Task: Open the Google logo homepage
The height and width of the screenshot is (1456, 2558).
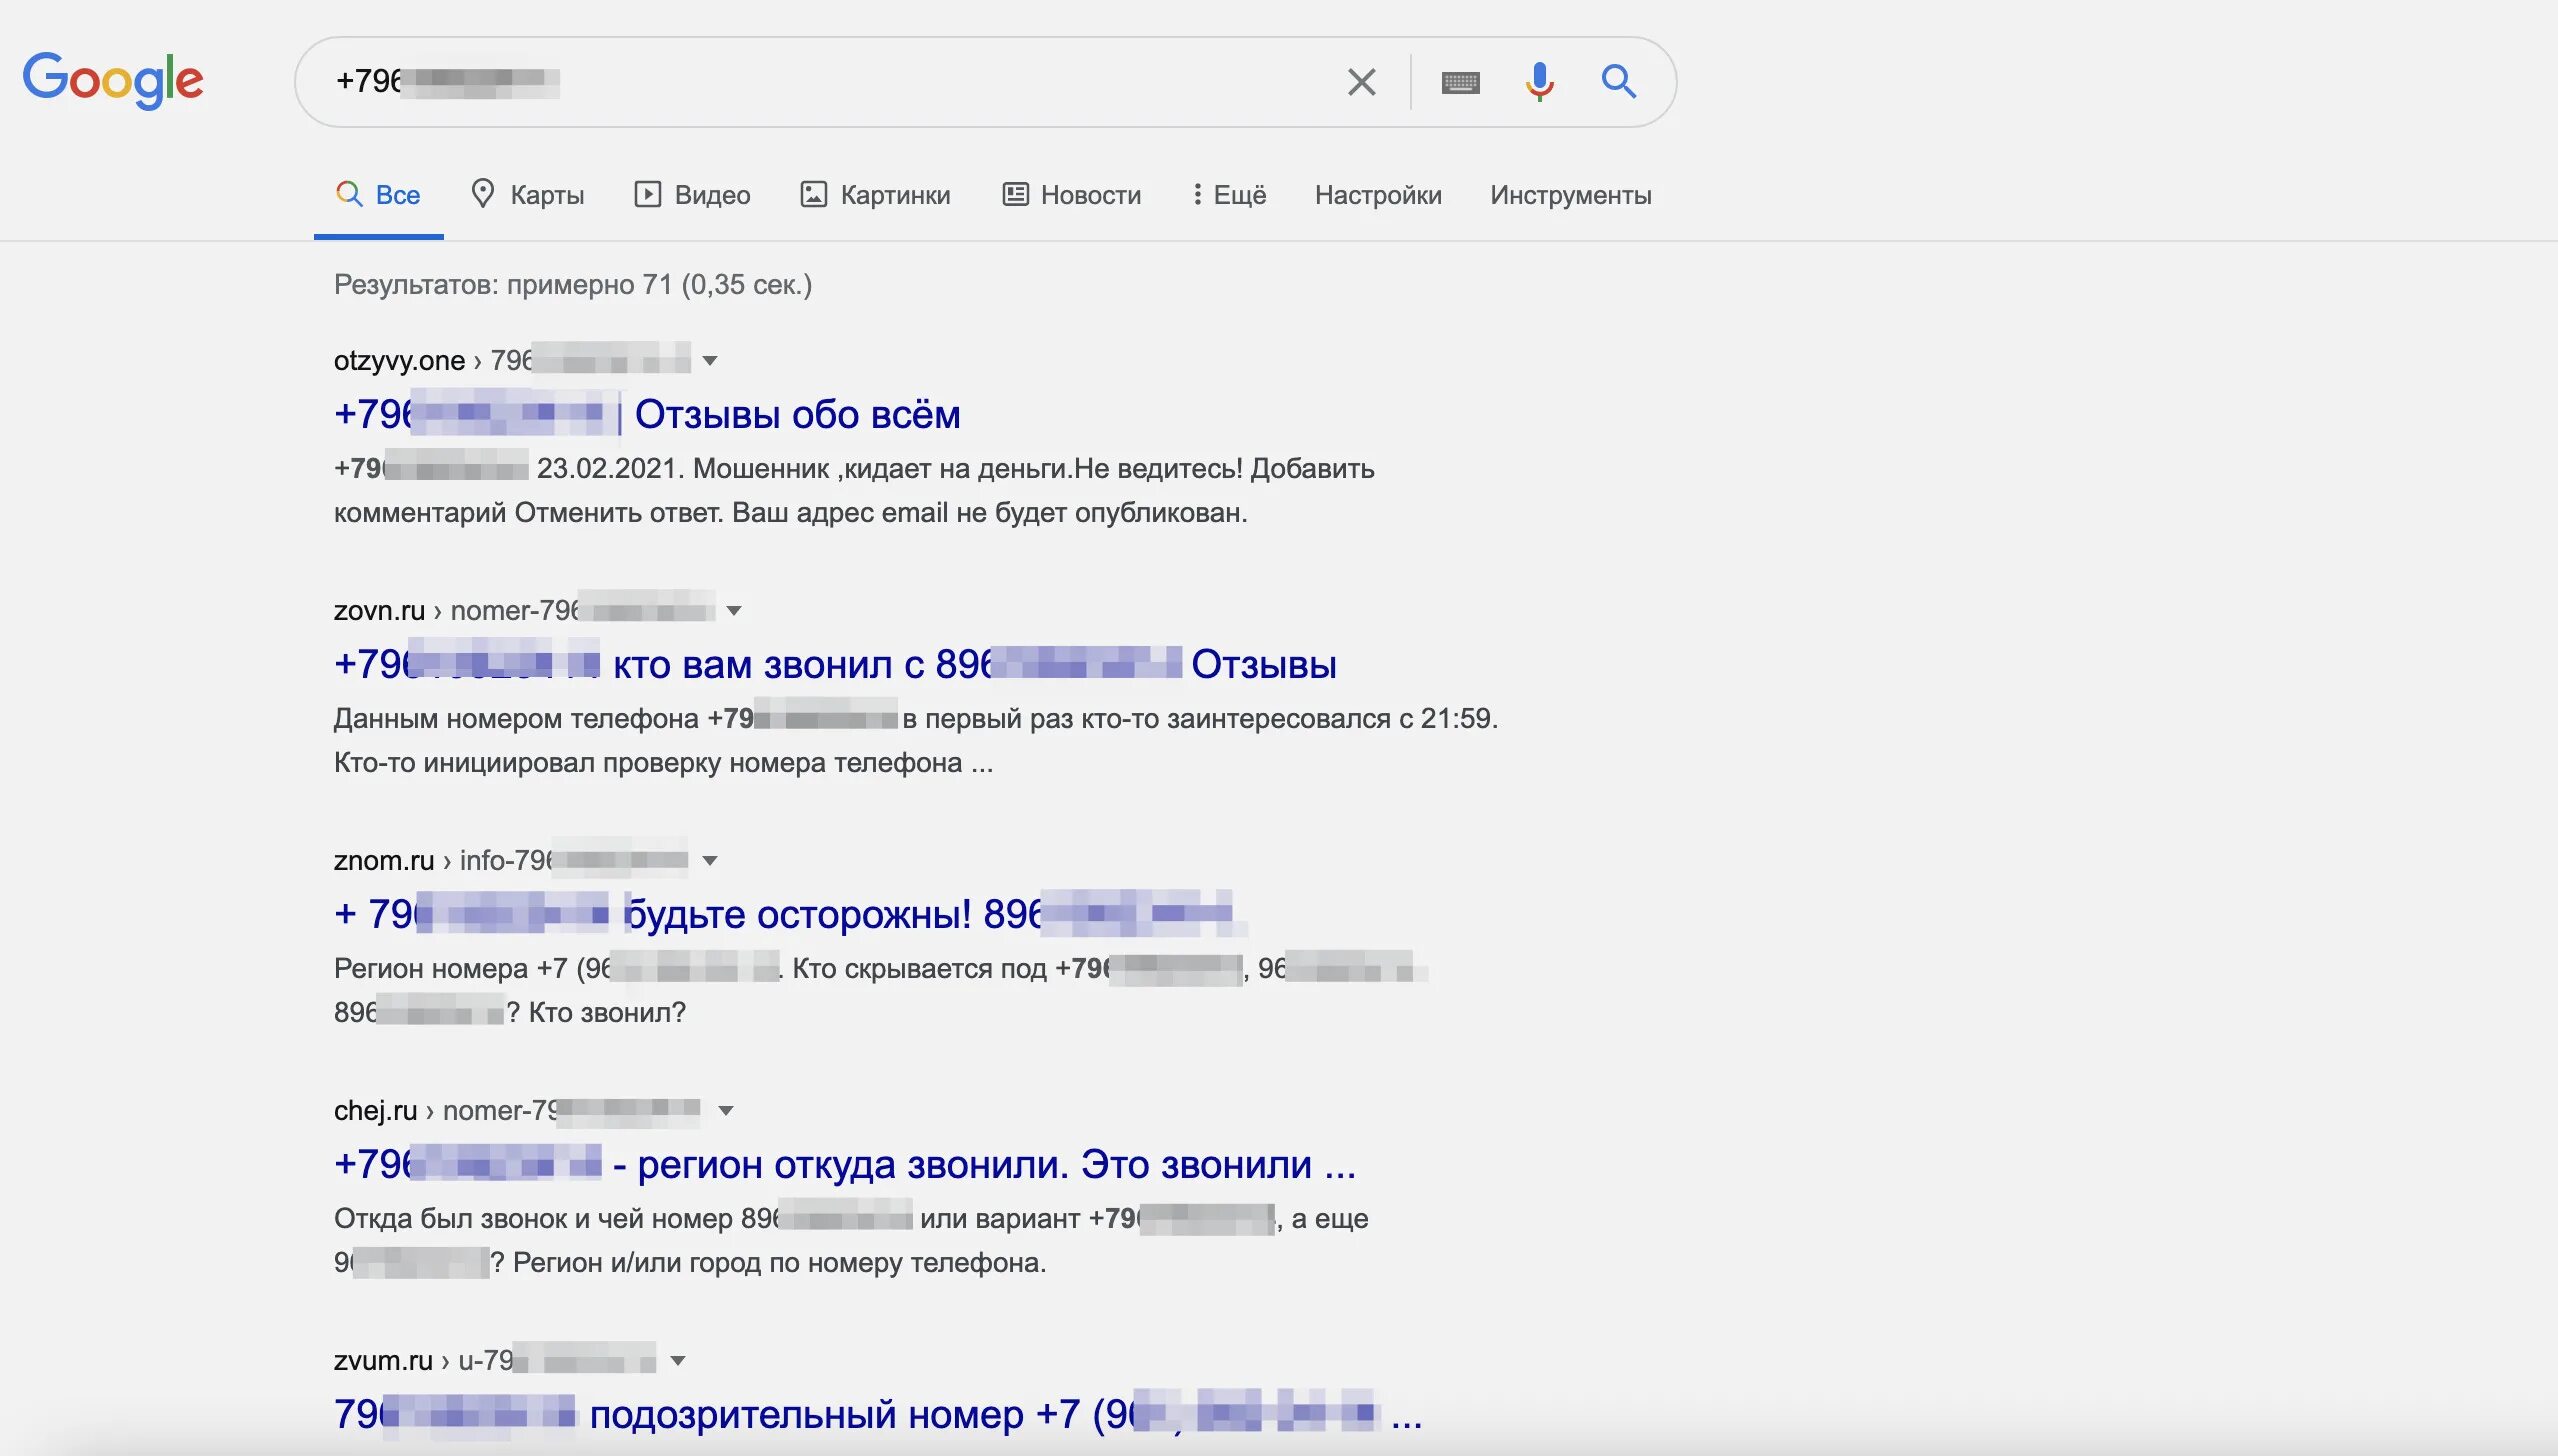Action: (x=113, y=80)
